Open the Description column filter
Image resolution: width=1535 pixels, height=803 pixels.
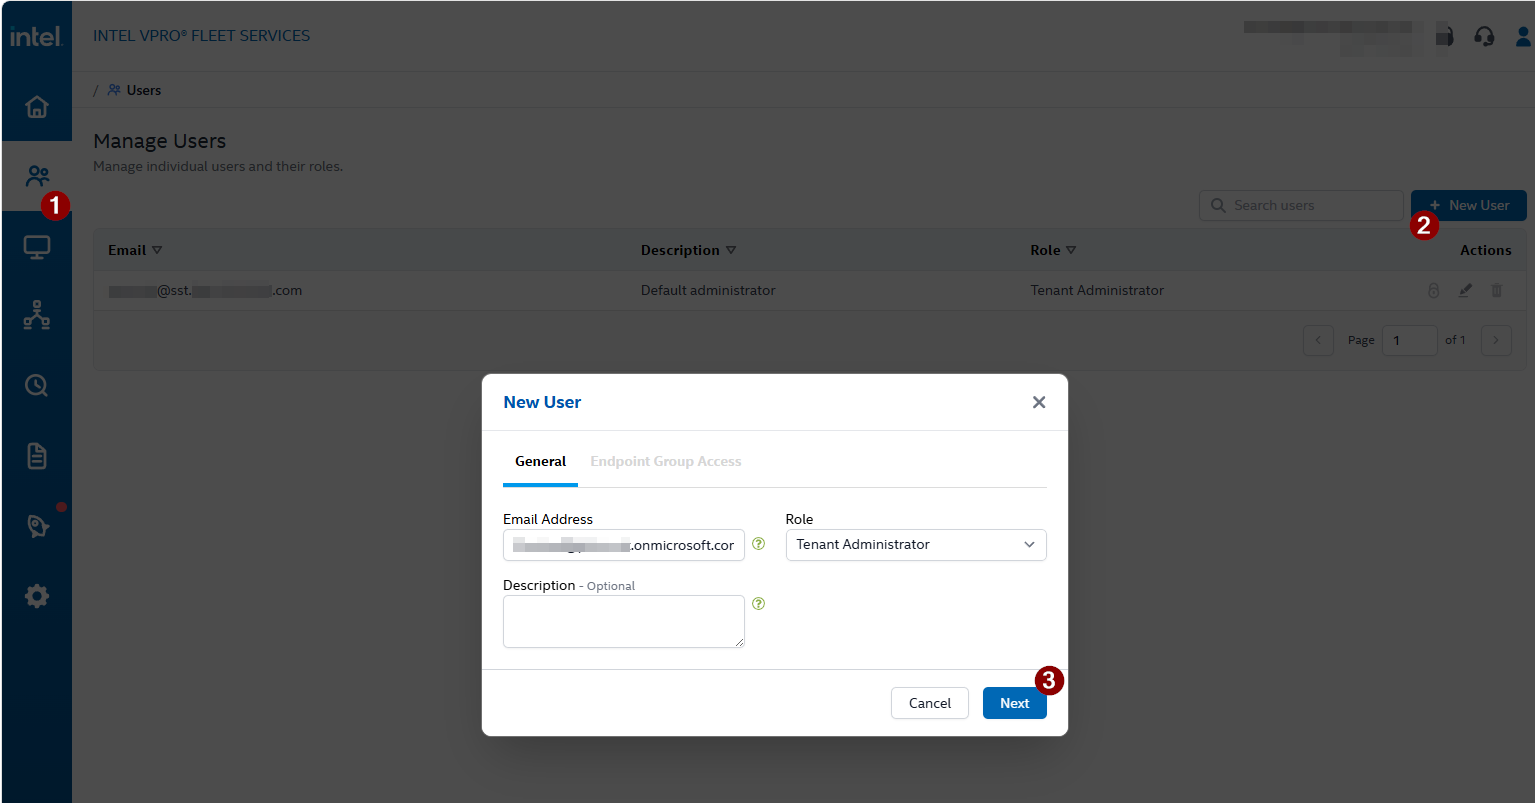[731, 250]
